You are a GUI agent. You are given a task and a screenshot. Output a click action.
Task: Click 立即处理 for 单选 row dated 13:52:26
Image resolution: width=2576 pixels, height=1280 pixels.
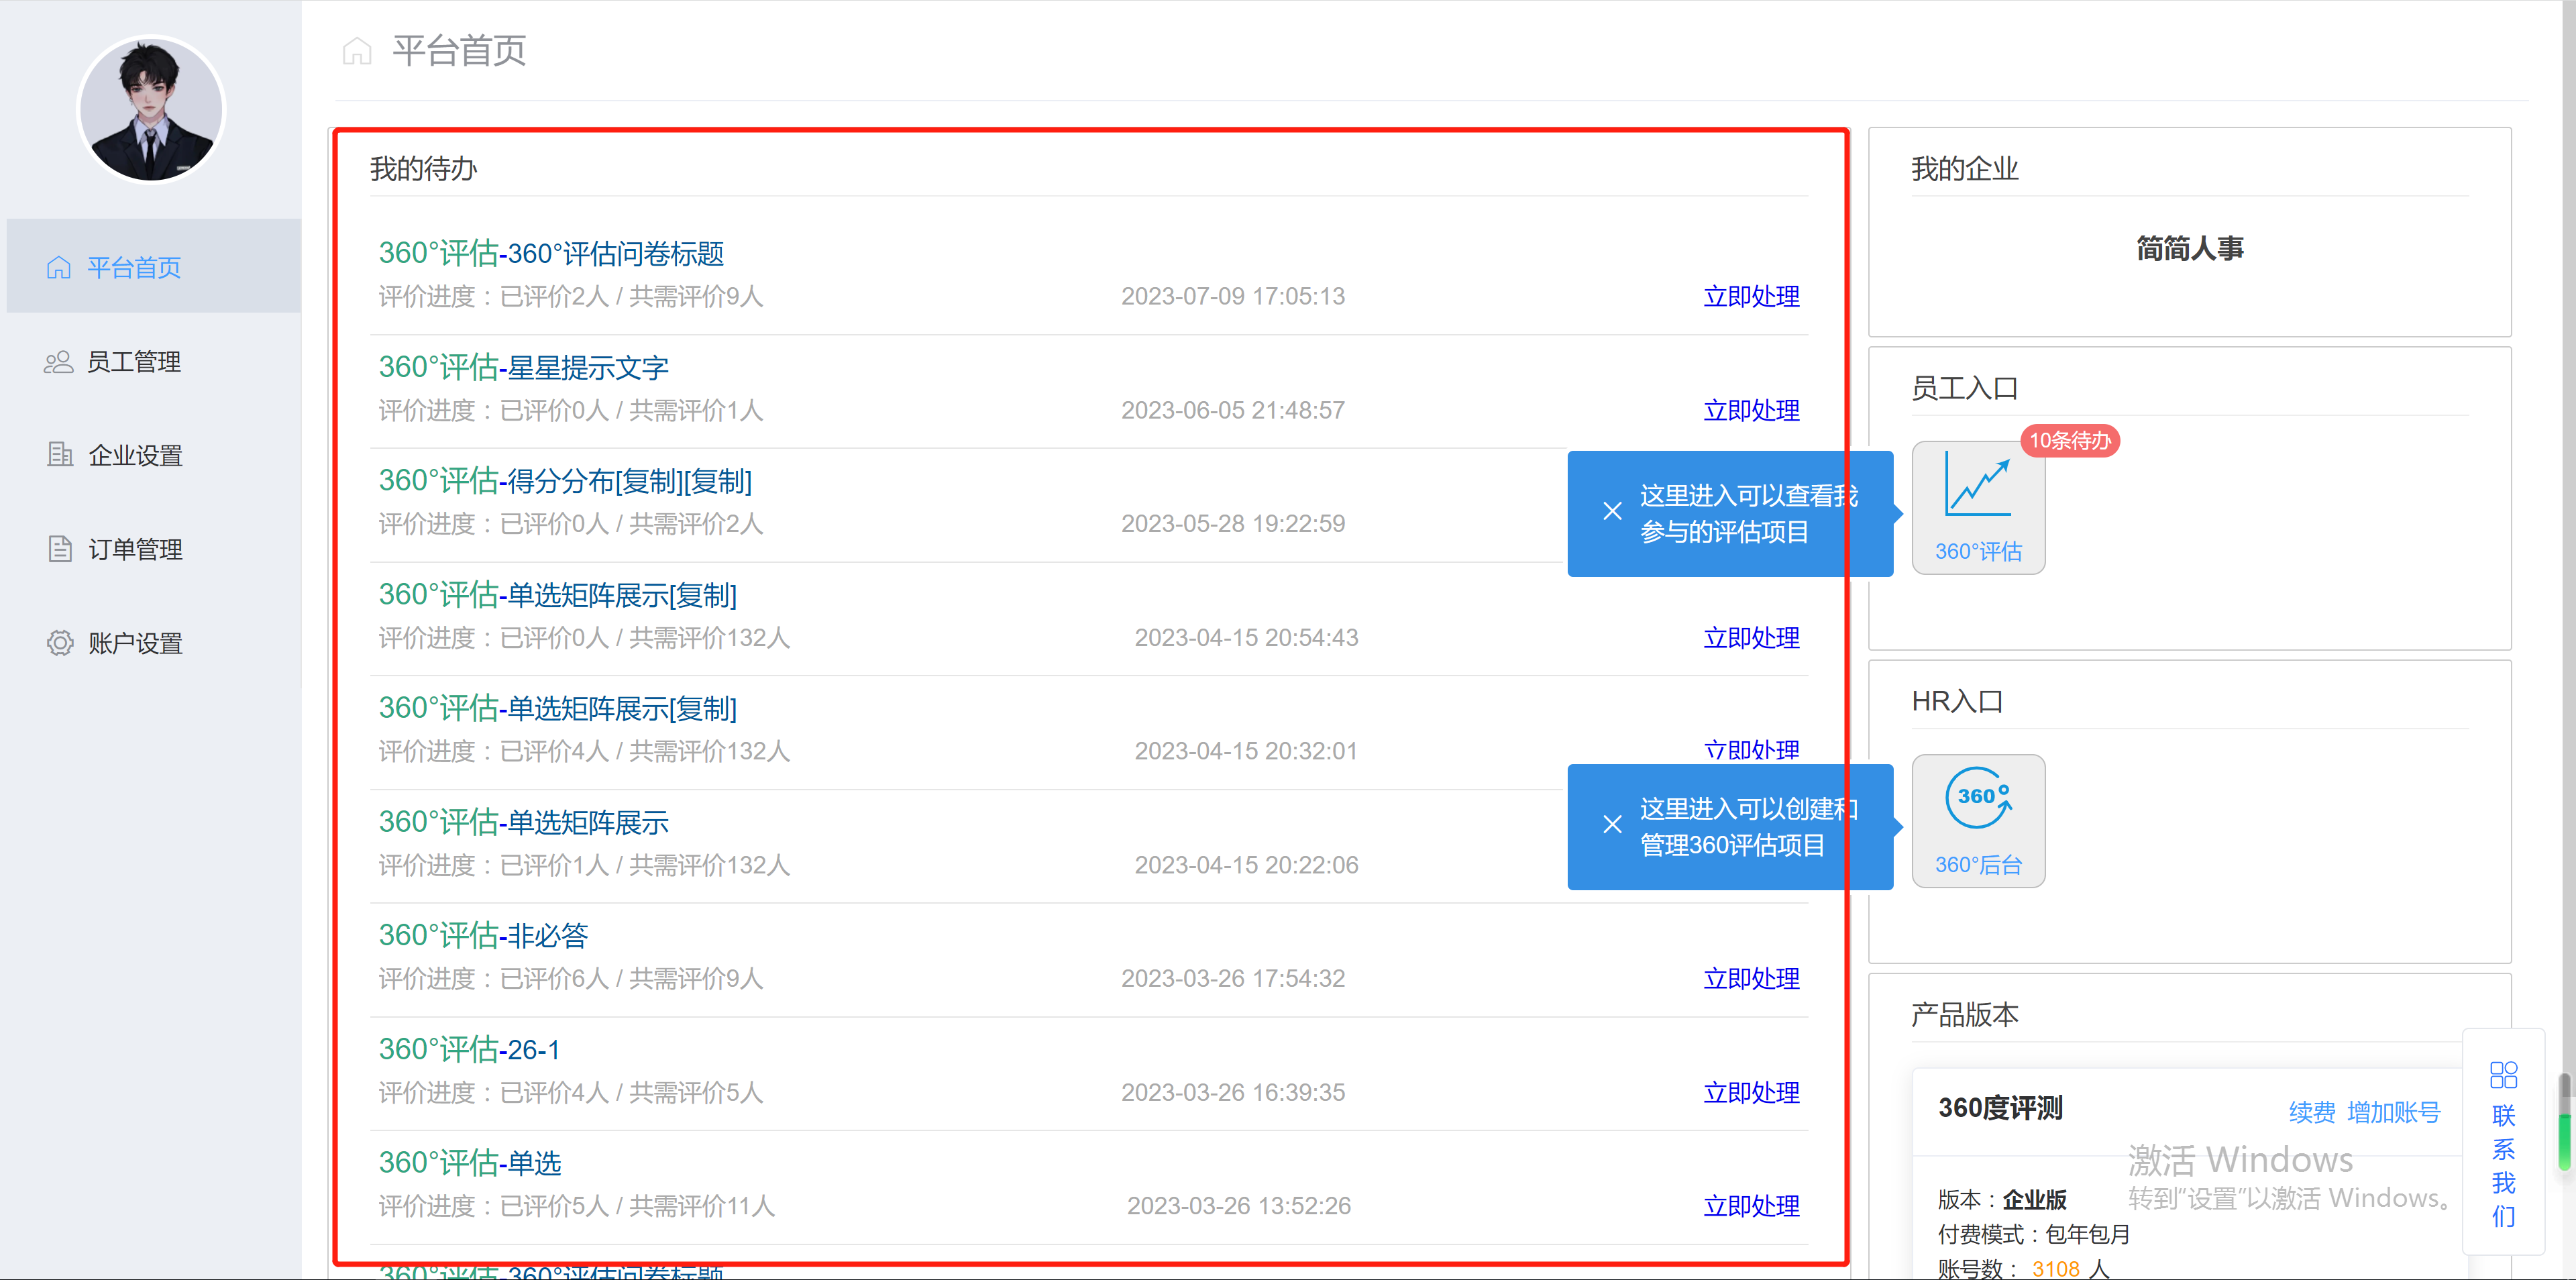(1751, 1207)
